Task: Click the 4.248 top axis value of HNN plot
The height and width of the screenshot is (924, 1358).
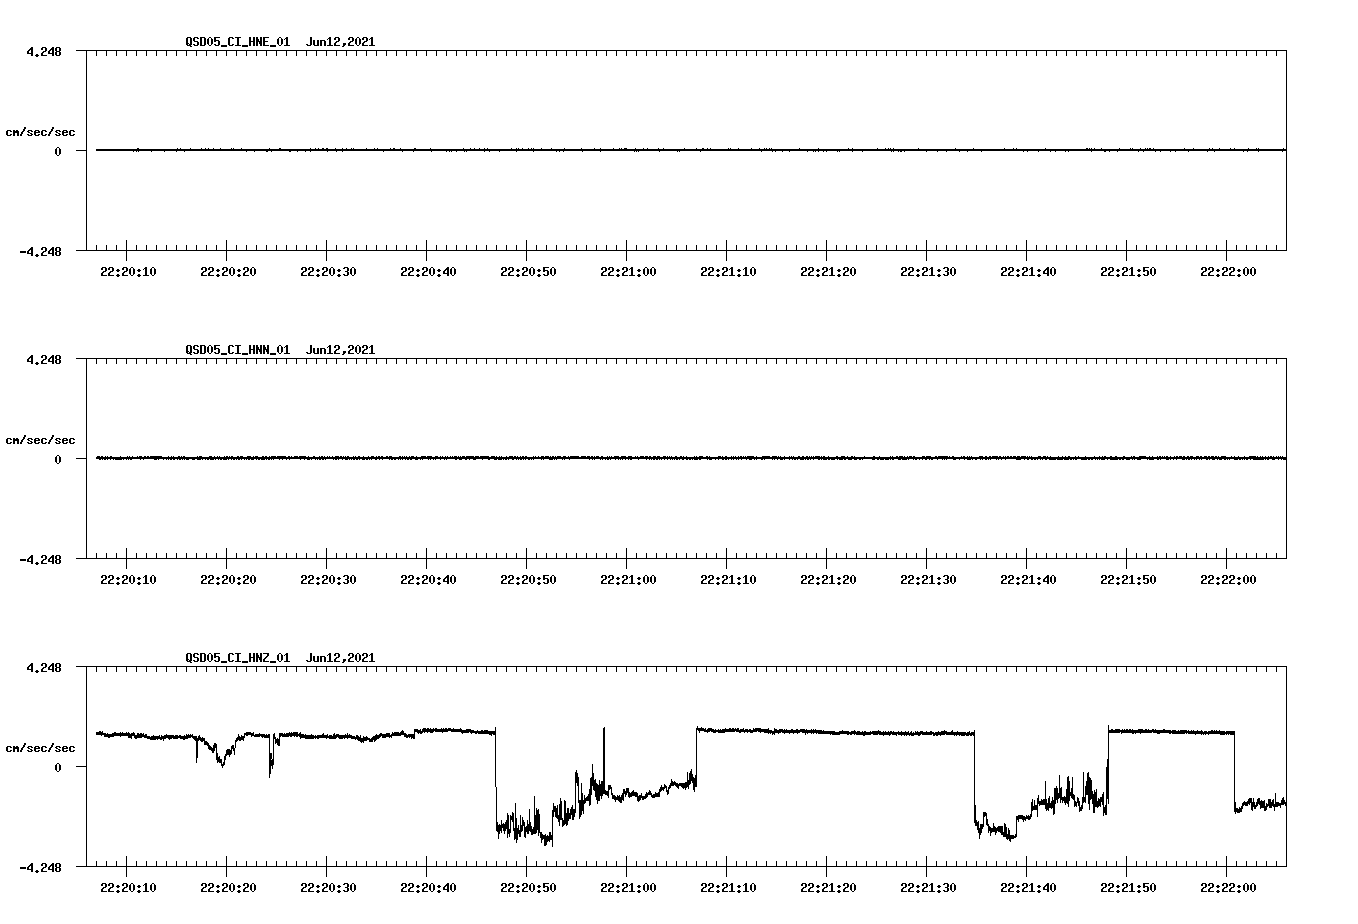Action: pos(44,359)
